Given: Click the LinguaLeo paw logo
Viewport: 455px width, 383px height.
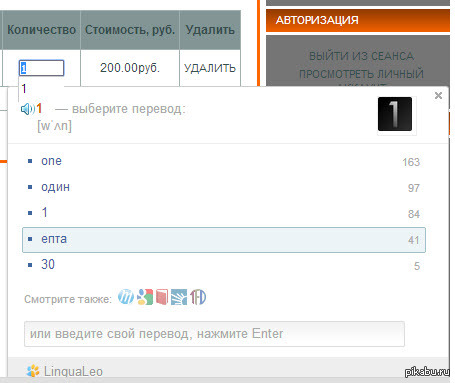Looking at the screenshot, I should click(x=33, y=371).
